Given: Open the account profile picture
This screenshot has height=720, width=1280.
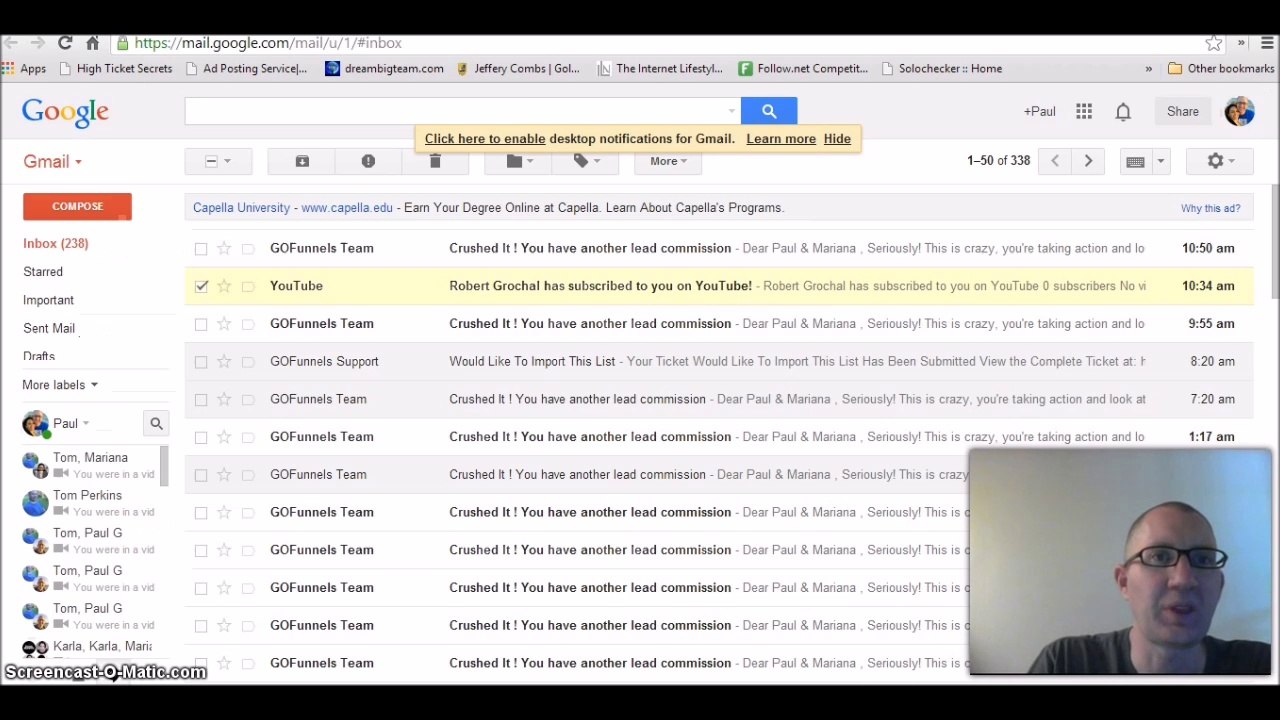Looking at the screenshot, I should 1239,111.
